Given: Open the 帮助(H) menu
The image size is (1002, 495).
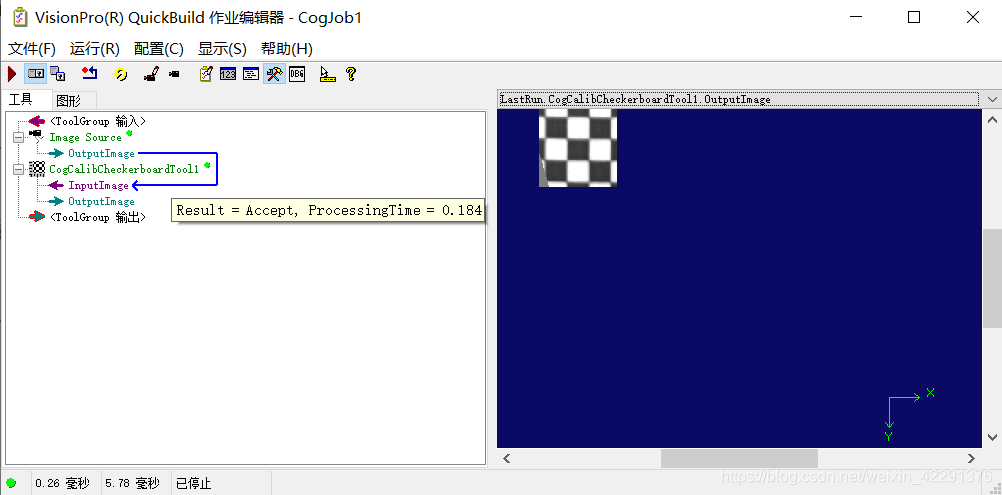Looking at the screenshot, I should click(x=287, y=49).
